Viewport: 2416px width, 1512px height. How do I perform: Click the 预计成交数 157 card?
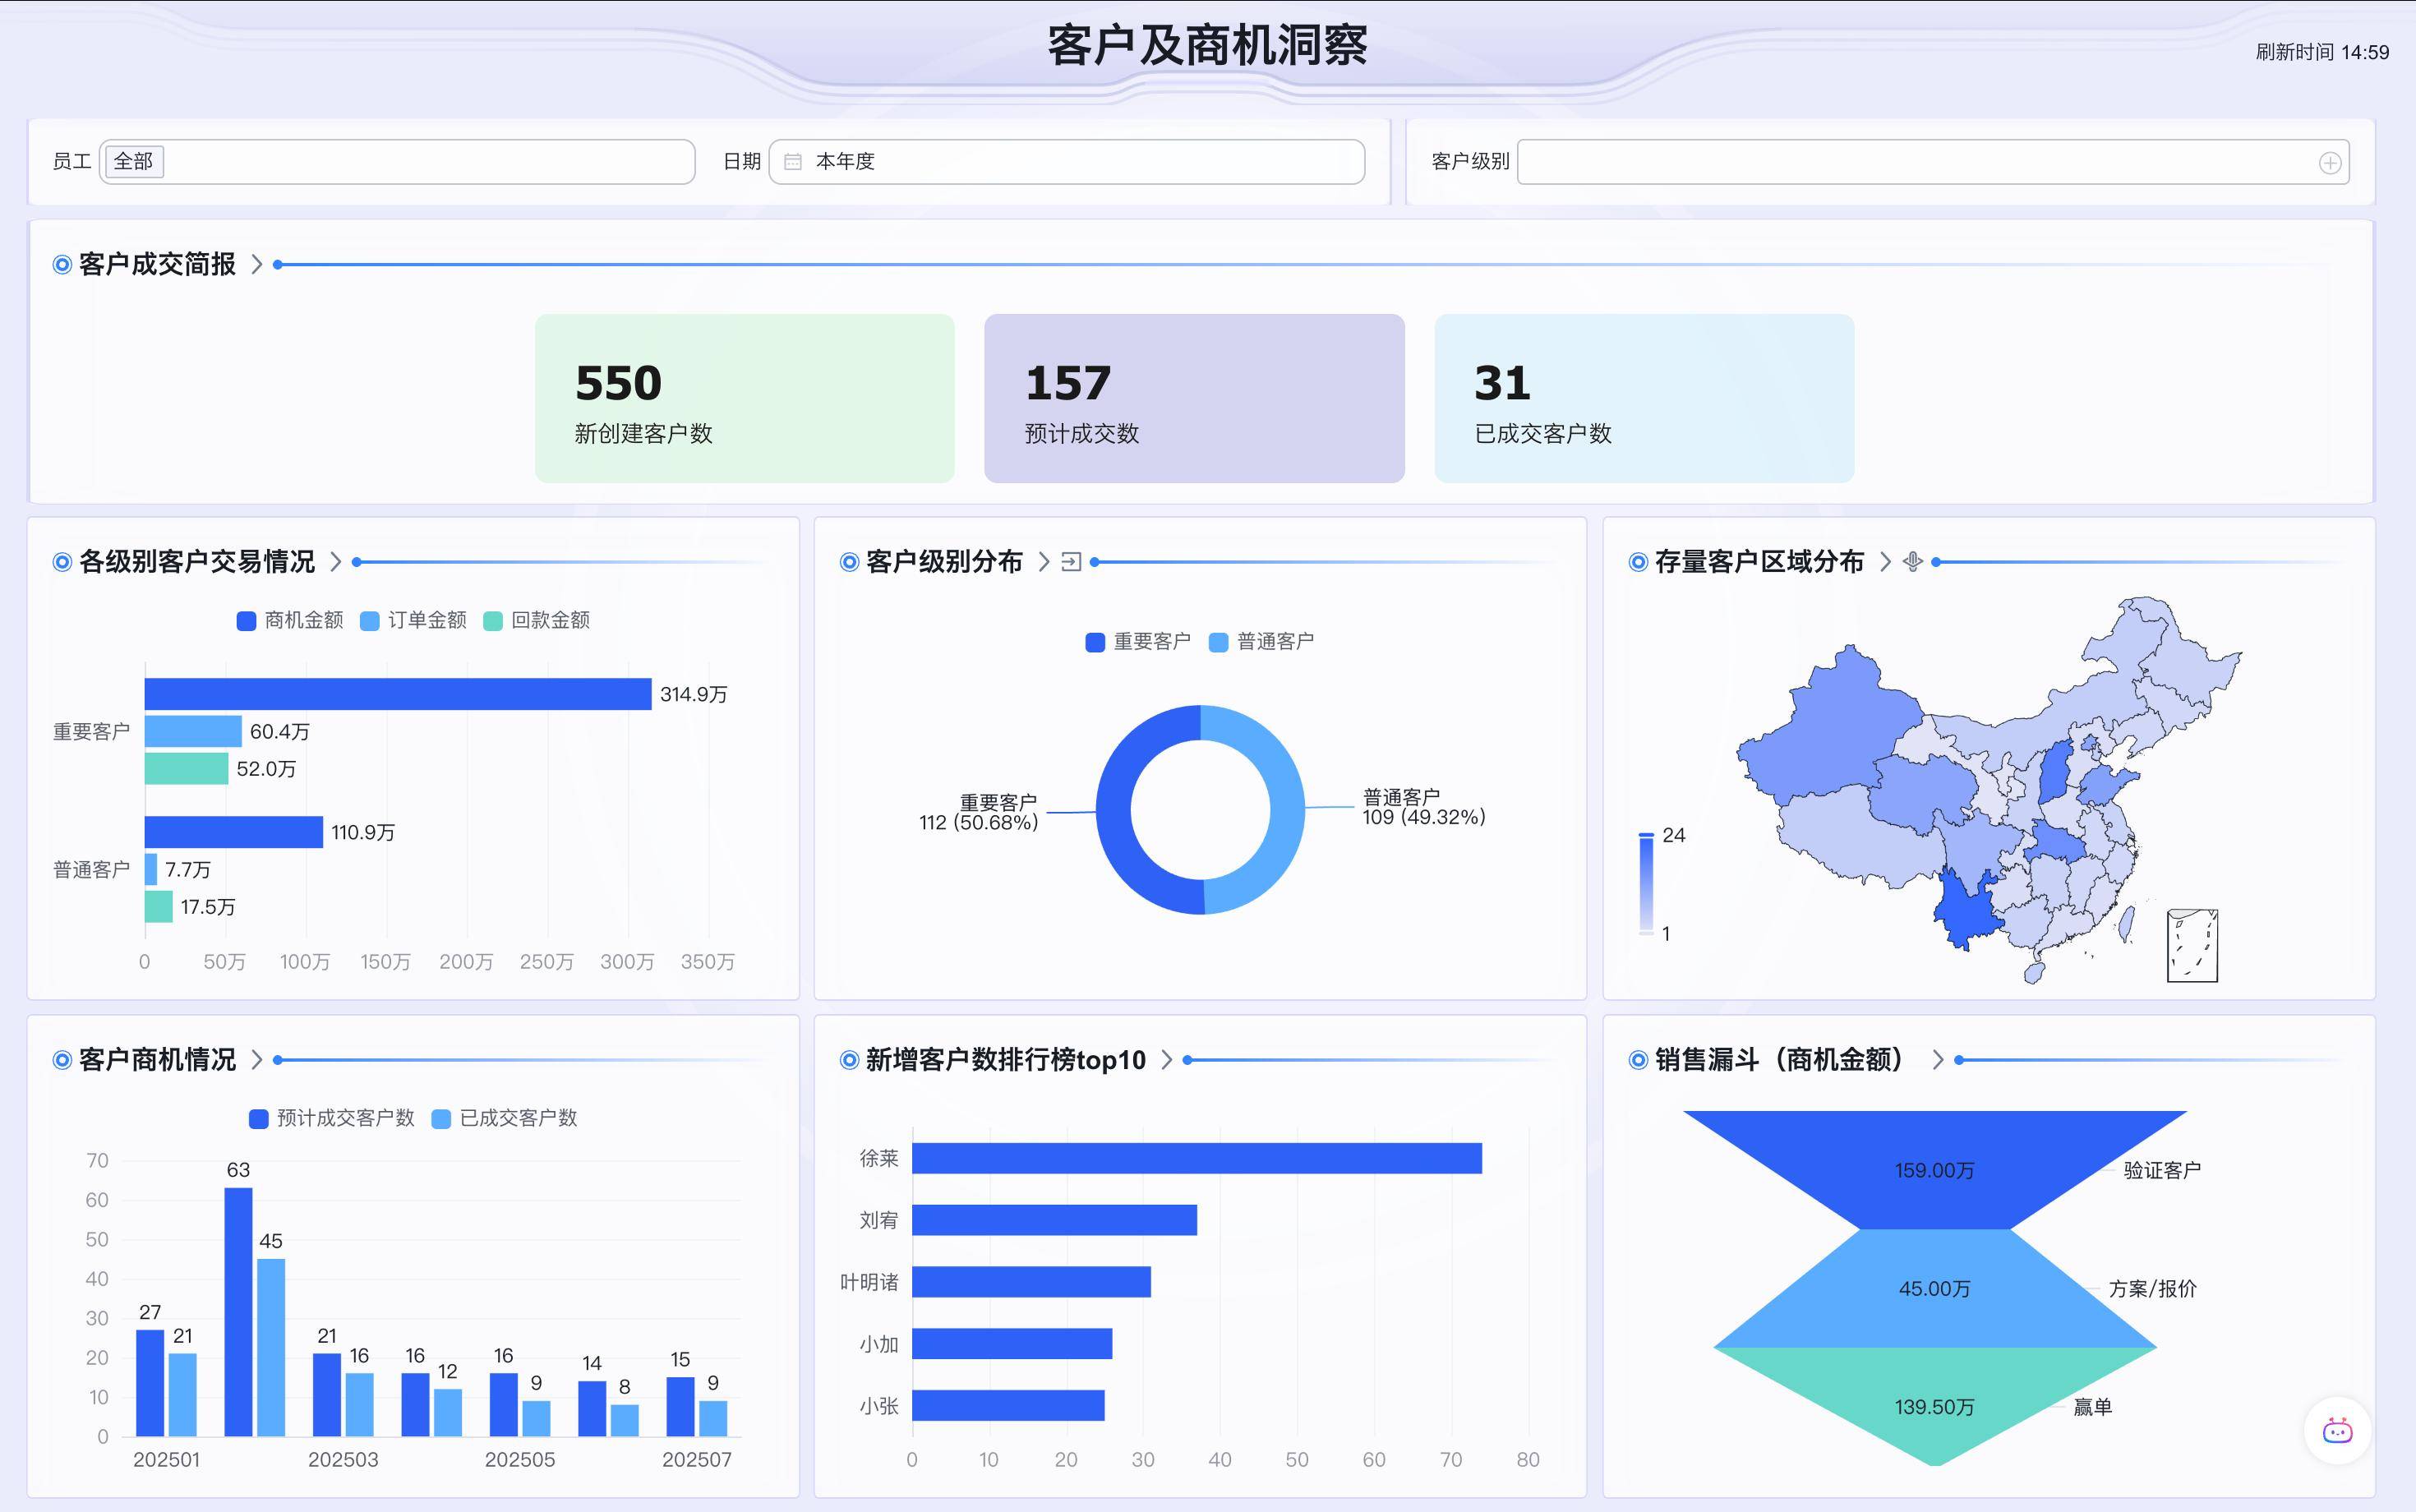(x=1194, y=398)
